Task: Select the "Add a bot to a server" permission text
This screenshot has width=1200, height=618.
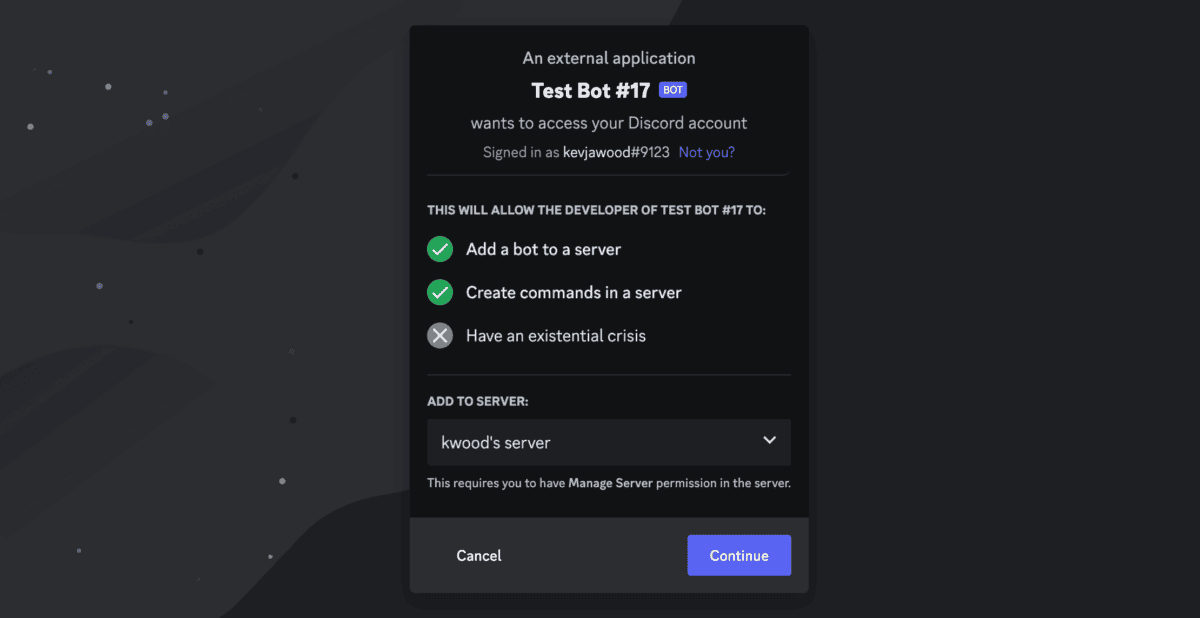Action: [x=544, y=249]
